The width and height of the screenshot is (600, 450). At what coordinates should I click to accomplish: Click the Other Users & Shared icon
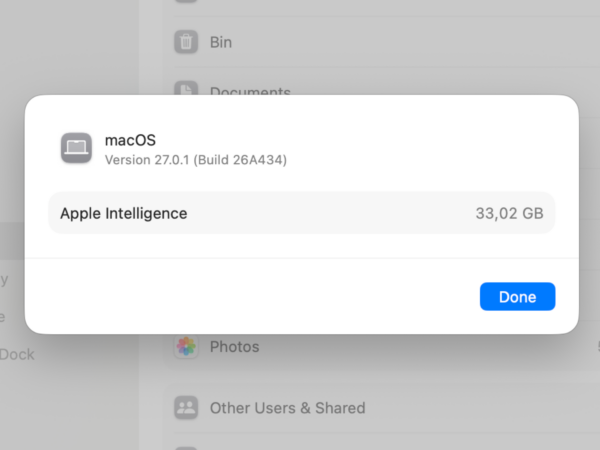coord(186,408)
